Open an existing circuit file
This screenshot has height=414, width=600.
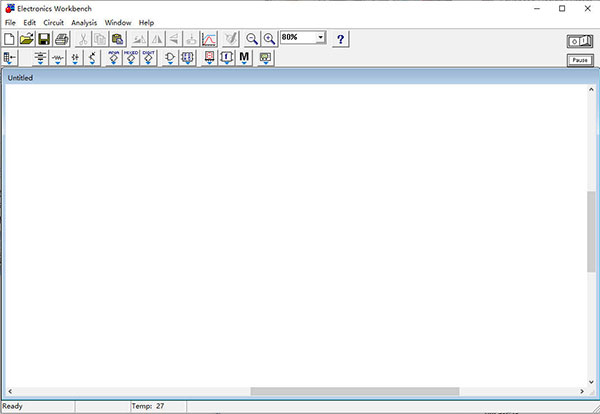tap(27, 39)
